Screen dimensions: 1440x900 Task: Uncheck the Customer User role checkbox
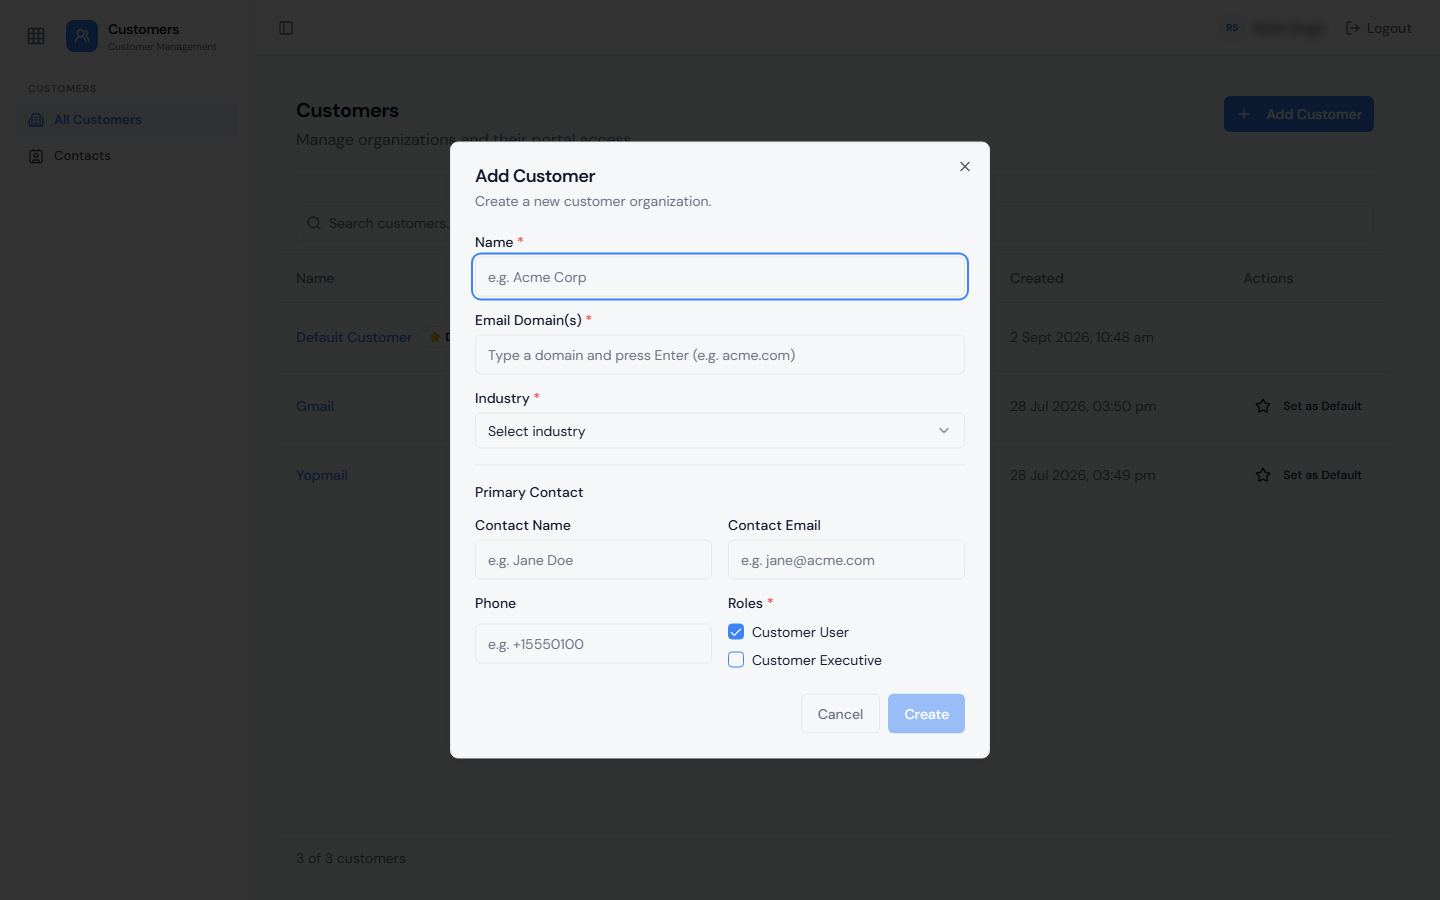coord(736,632)
